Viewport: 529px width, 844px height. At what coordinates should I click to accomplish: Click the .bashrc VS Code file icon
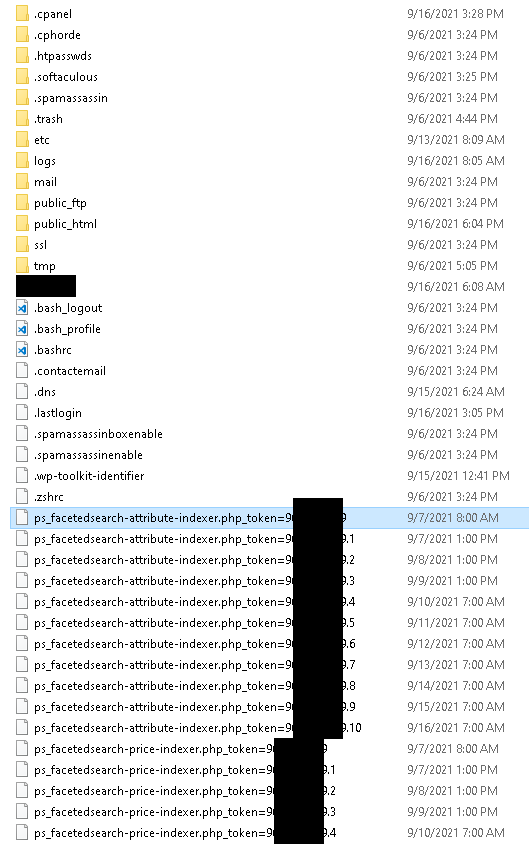click(x=22, y=350)
